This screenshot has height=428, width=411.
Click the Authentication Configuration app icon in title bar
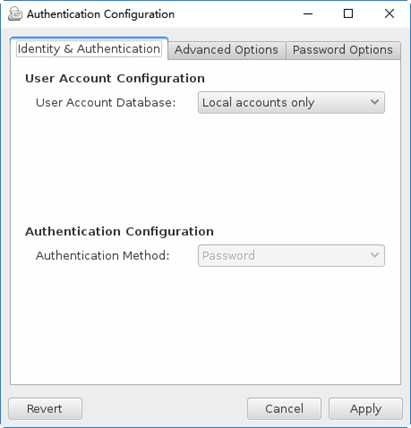pos(15,14)
